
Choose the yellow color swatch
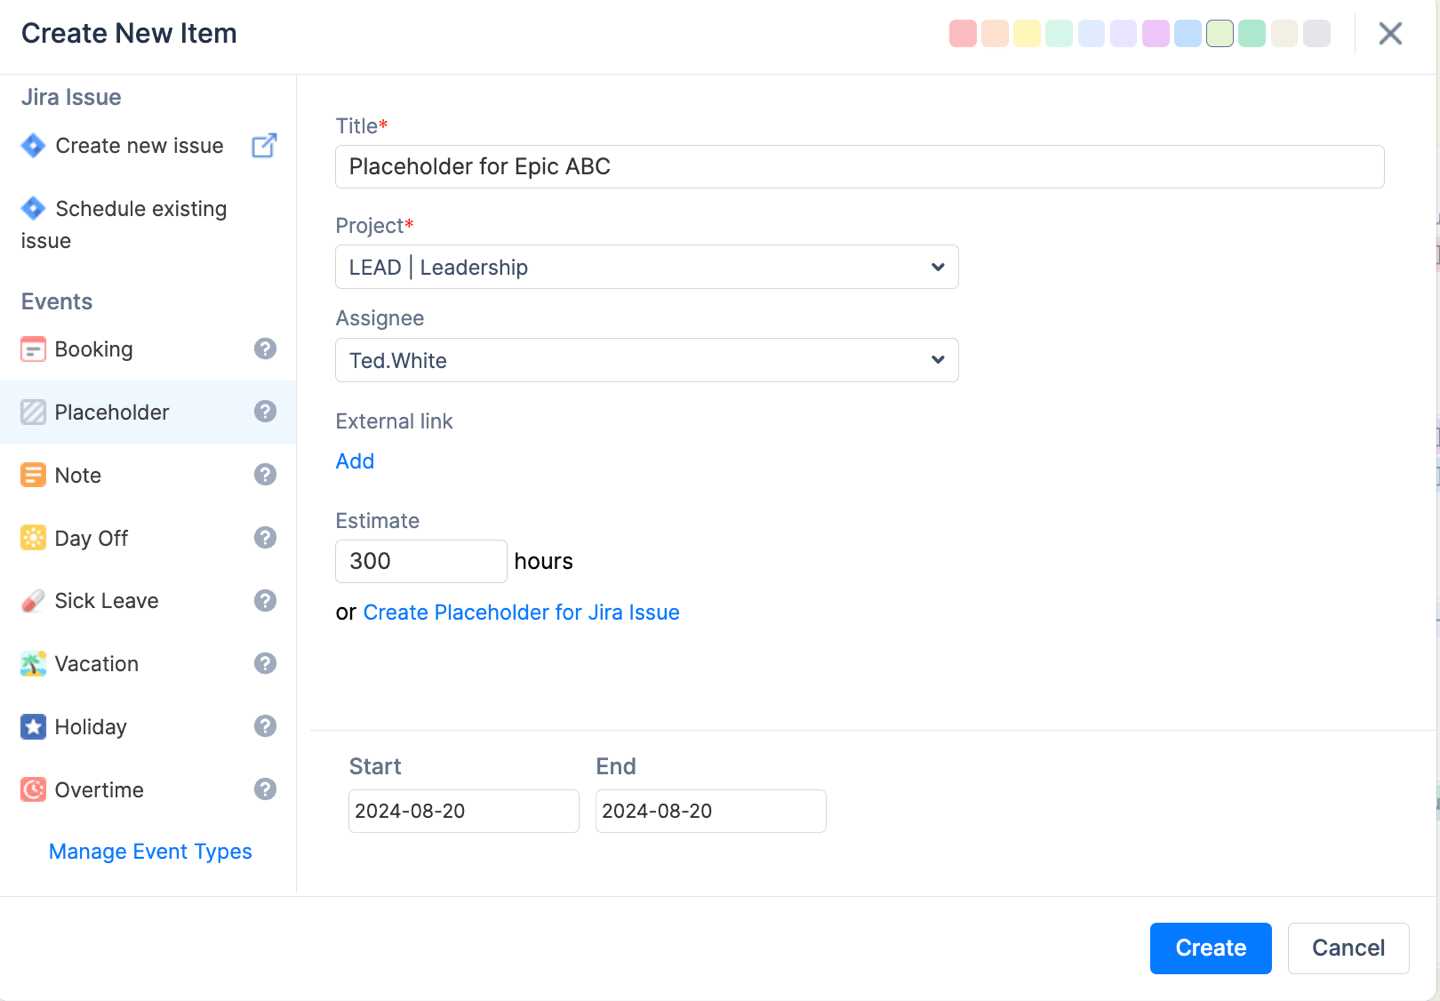tap(1027, 34)
